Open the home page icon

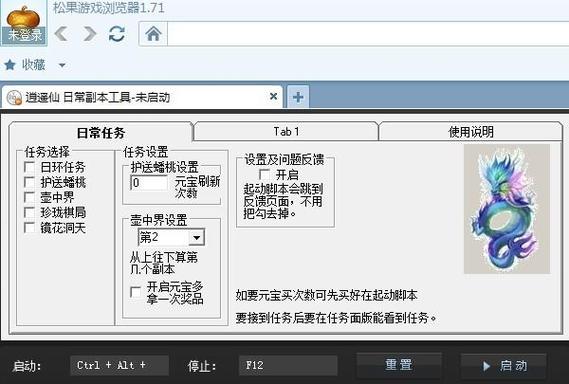tap(153, 34)
